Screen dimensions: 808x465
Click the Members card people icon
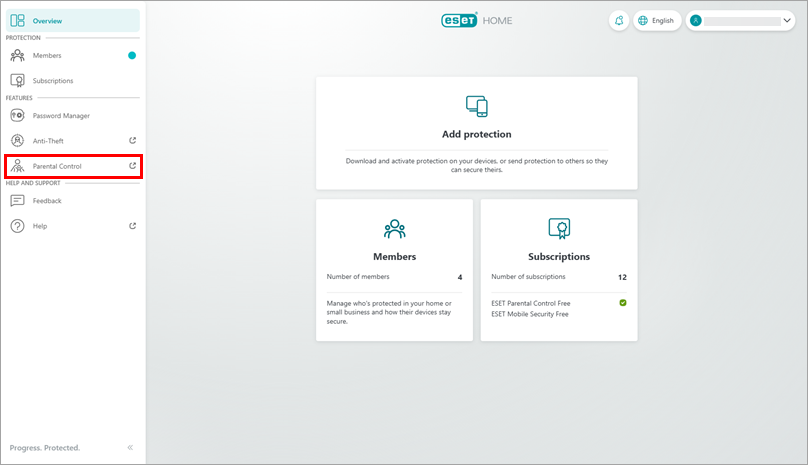click(394, 228)
